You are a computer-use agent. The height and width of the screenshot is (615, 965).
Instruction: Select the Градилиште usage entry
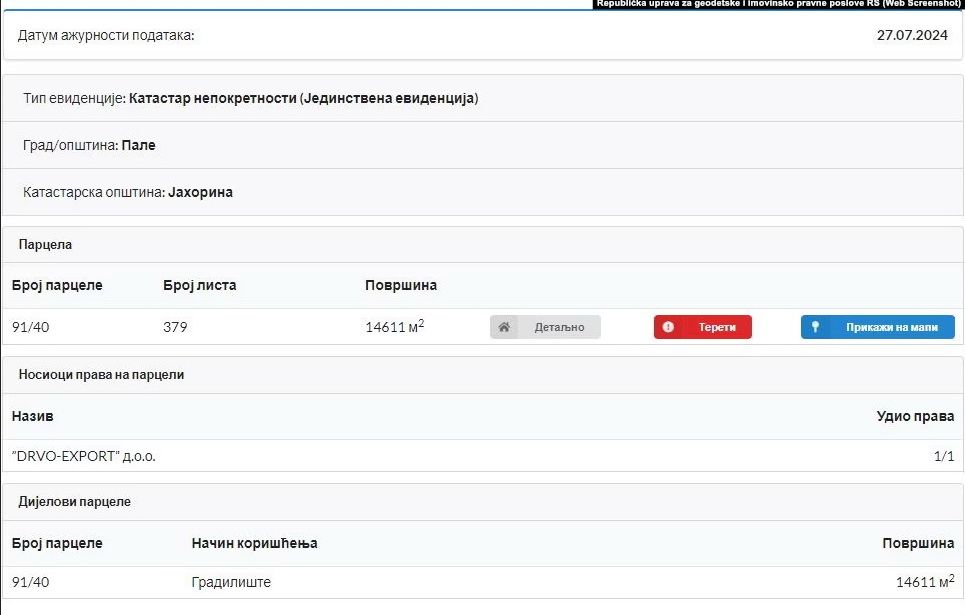point(231,582)
